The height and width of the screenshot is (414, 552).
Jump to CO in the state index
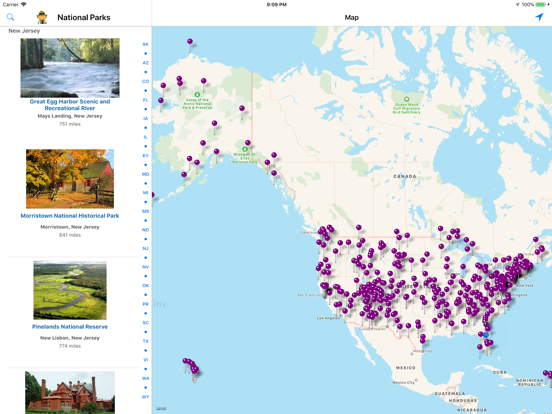point(145,81)
